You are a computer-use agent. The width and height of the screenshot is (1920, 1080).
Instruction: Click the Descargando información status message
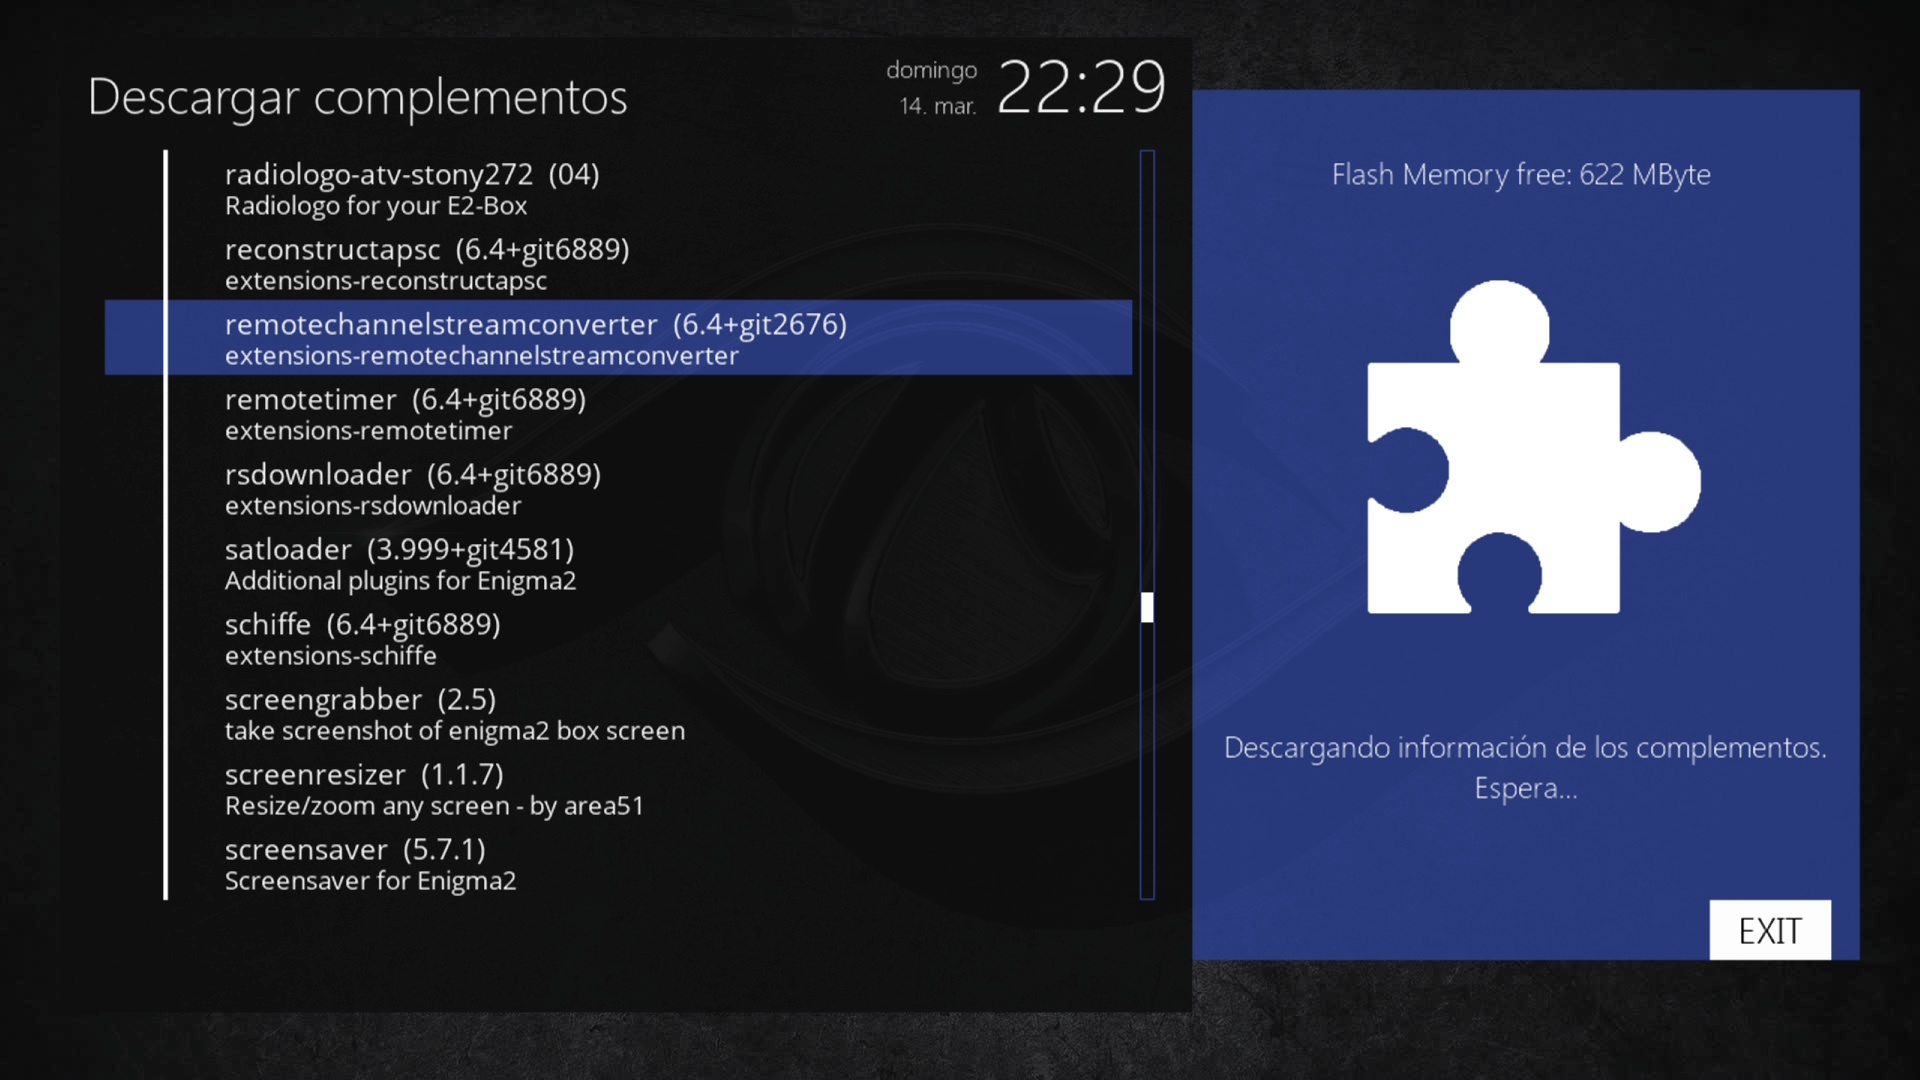(1524, 767)
